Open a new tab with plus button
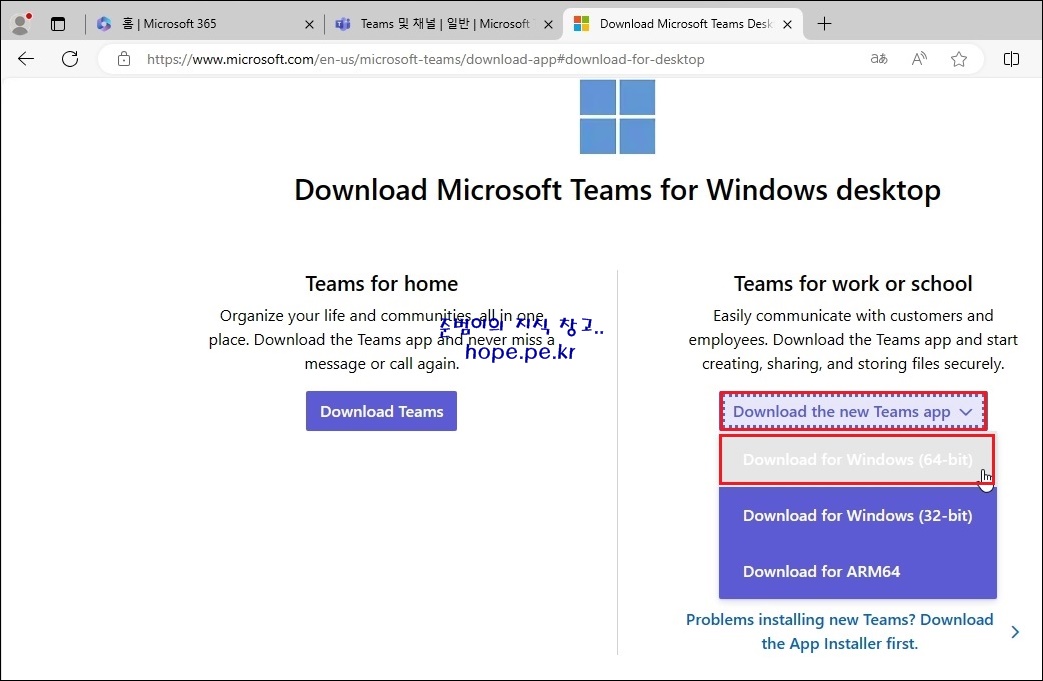 (x=824, y=24)
